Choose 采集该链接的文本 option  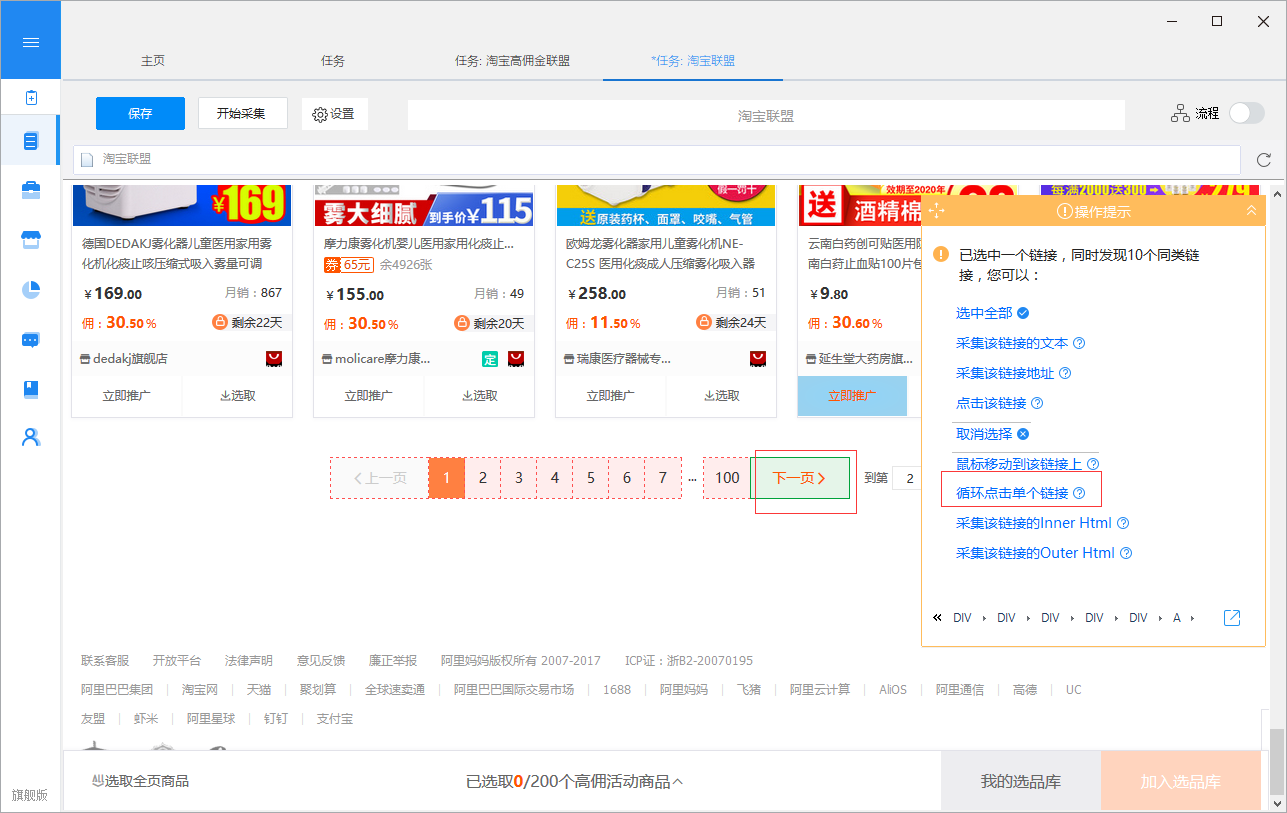(1012, 343)
